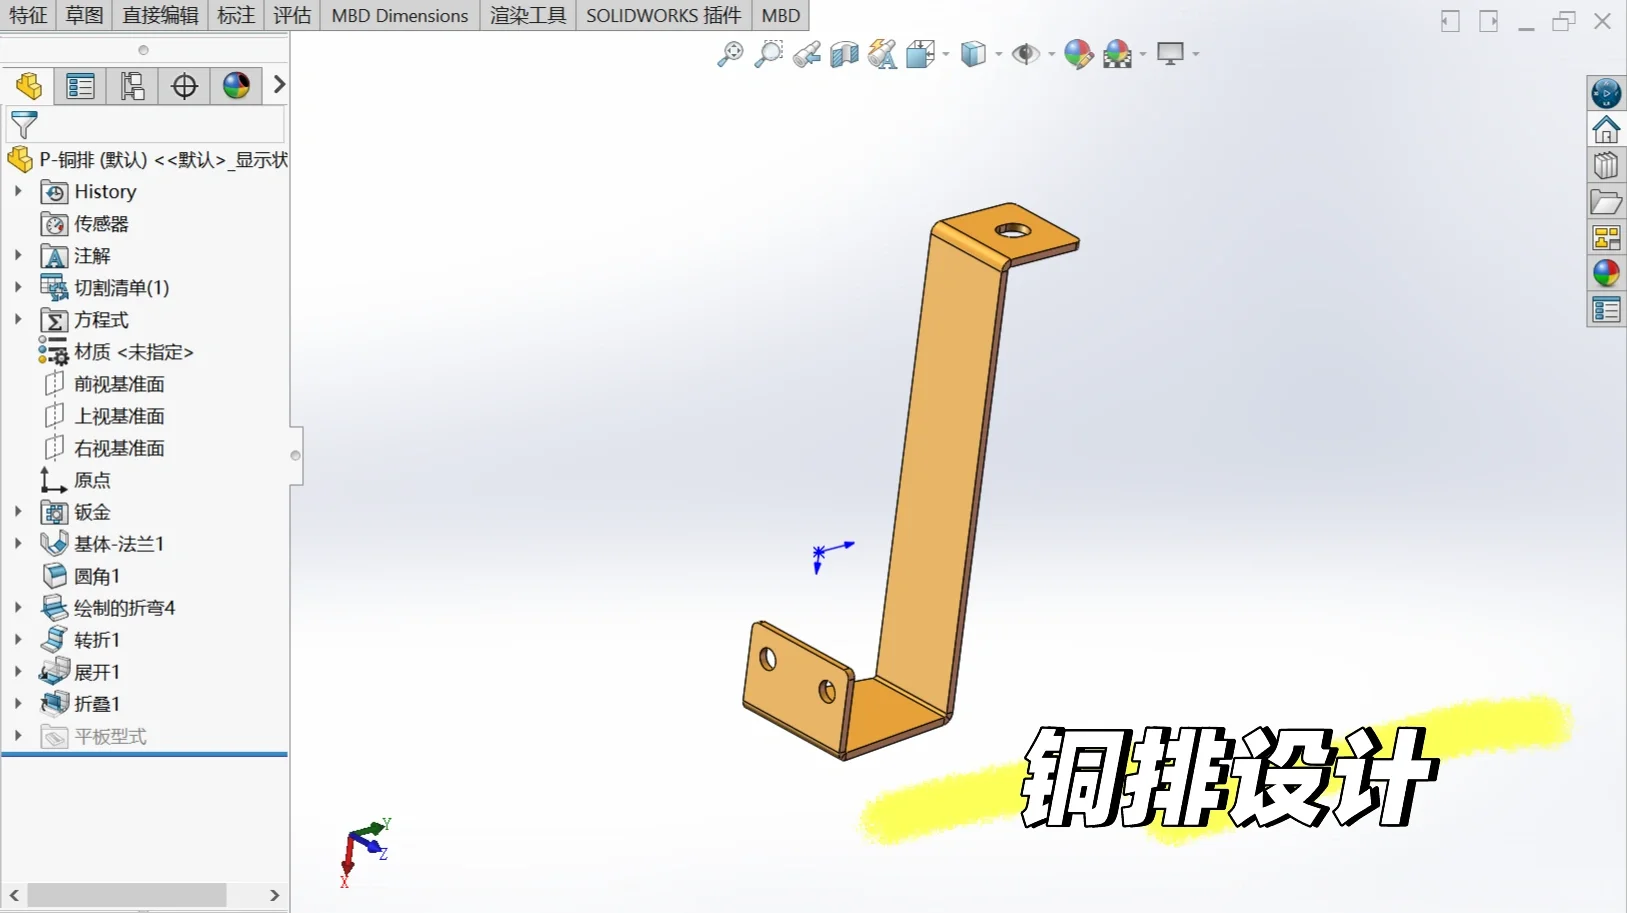This screenshot has width=1627, height=913.
Task: Open the Design Library task pane
Action: [x=1606, y=166]
